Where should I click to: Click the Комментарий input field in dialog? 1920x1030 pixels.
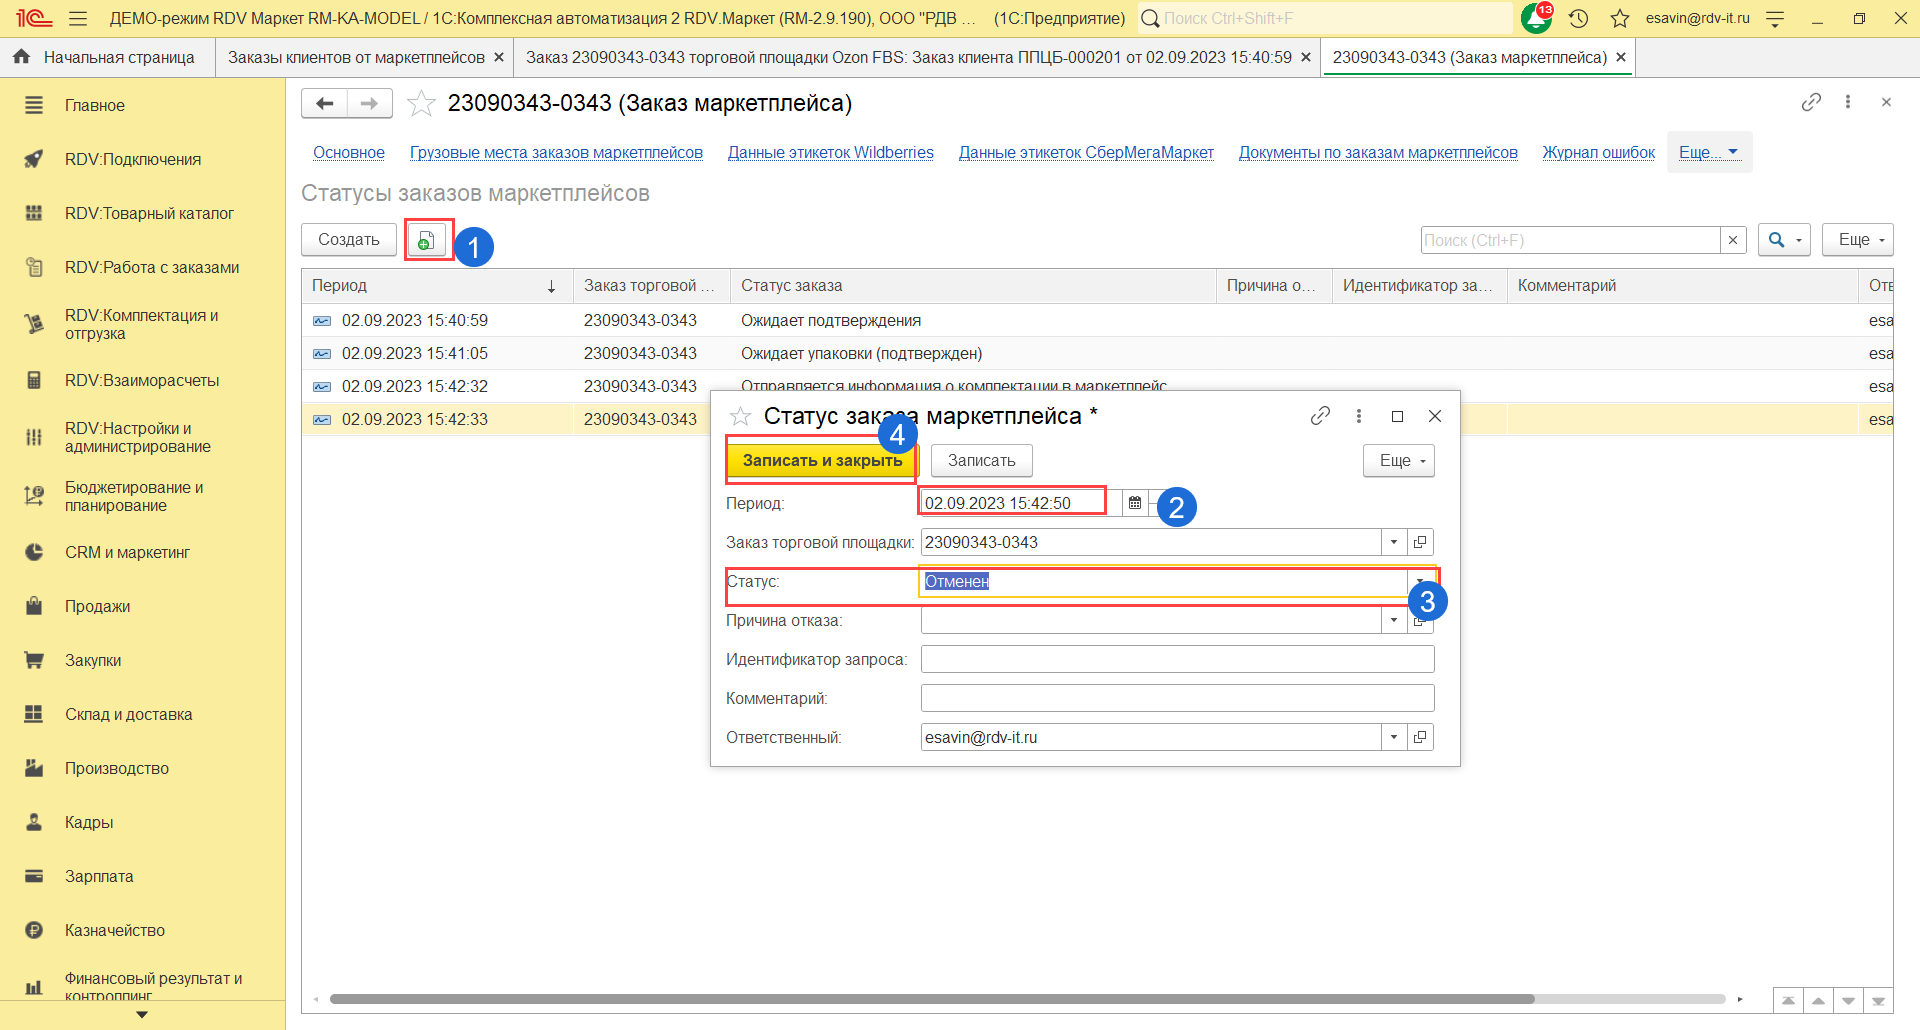(1177, 698)
